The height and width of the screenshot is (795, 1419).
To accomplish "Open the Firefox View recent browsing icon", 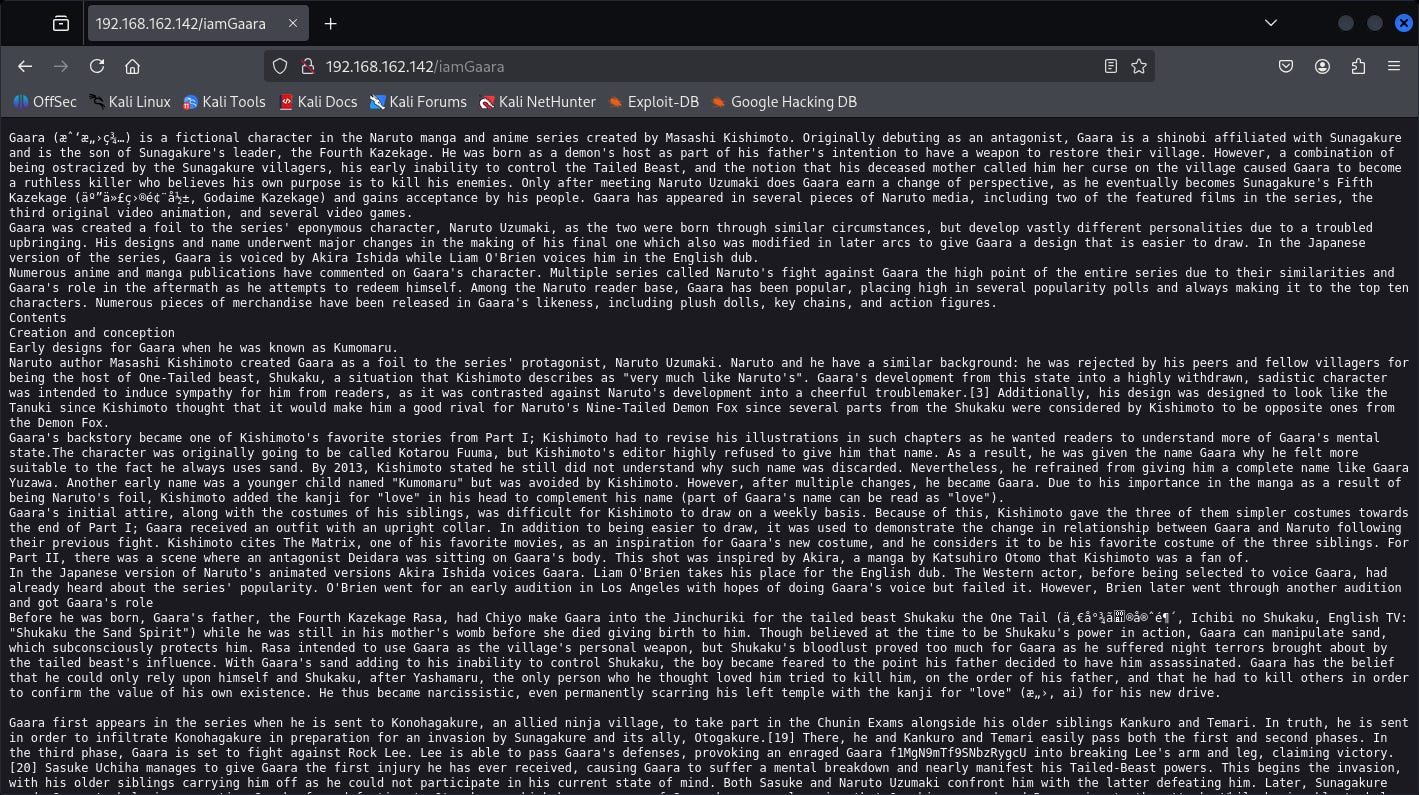I will [x=61, y=23].
